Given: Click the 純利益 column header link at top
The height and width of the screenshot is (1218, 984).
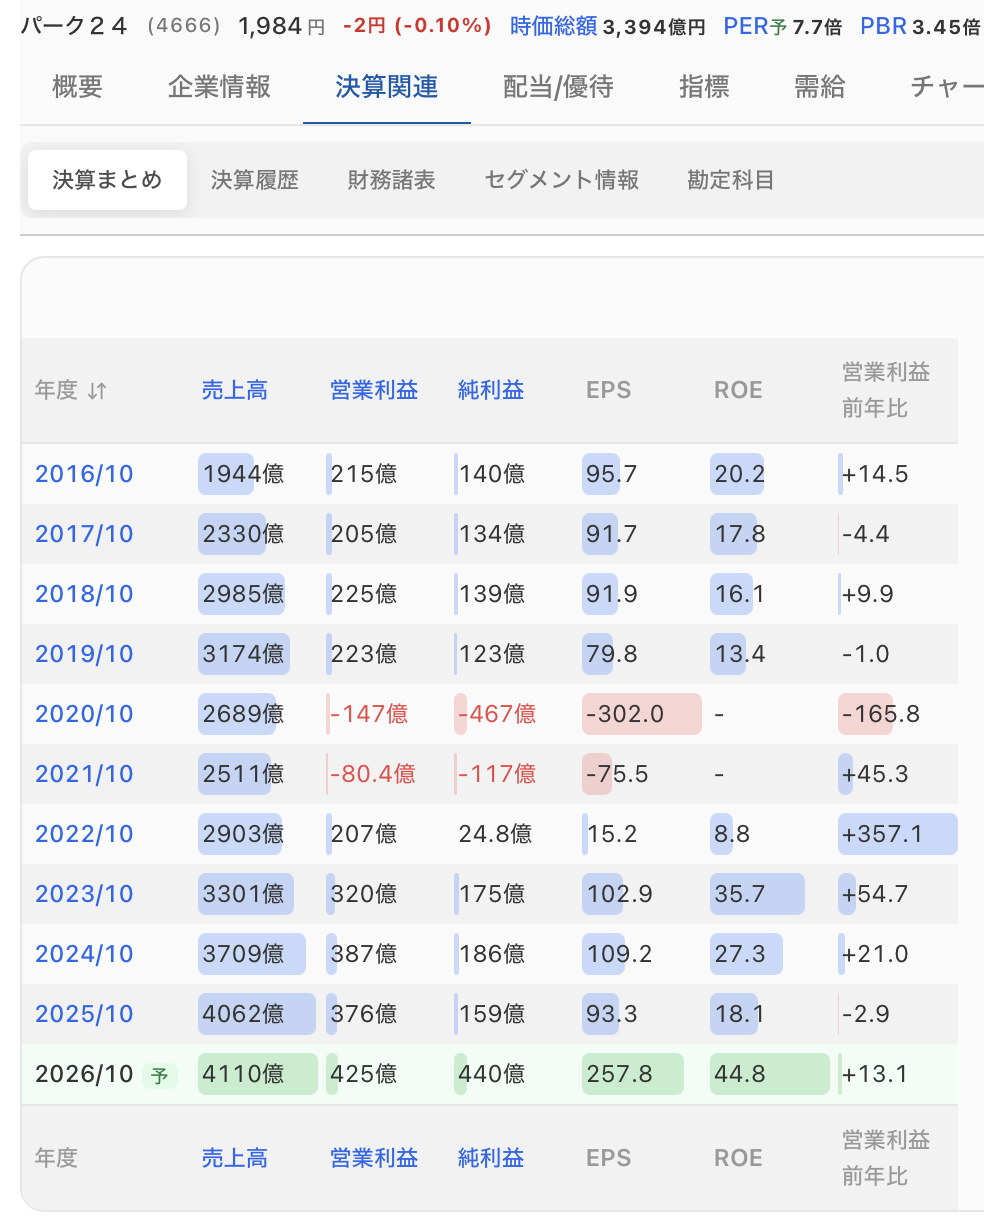Looking at the screenshot, I should (491, 390).
